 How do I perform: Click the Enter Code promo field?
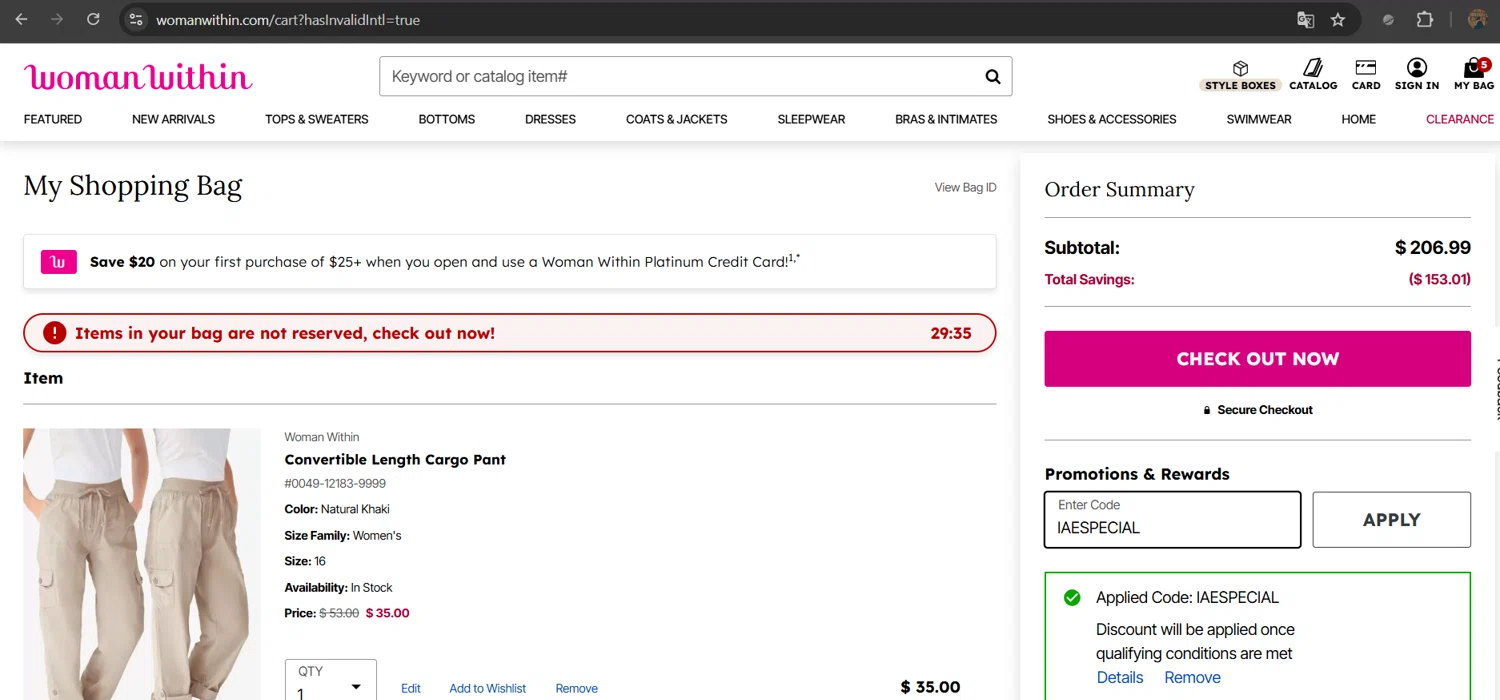[x=1172, y=520]
